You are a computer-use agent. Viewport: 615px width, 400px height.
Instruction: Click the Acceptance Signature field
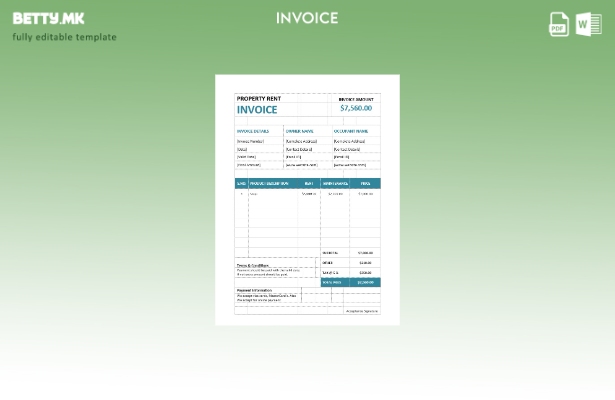(x=361, y=311)
